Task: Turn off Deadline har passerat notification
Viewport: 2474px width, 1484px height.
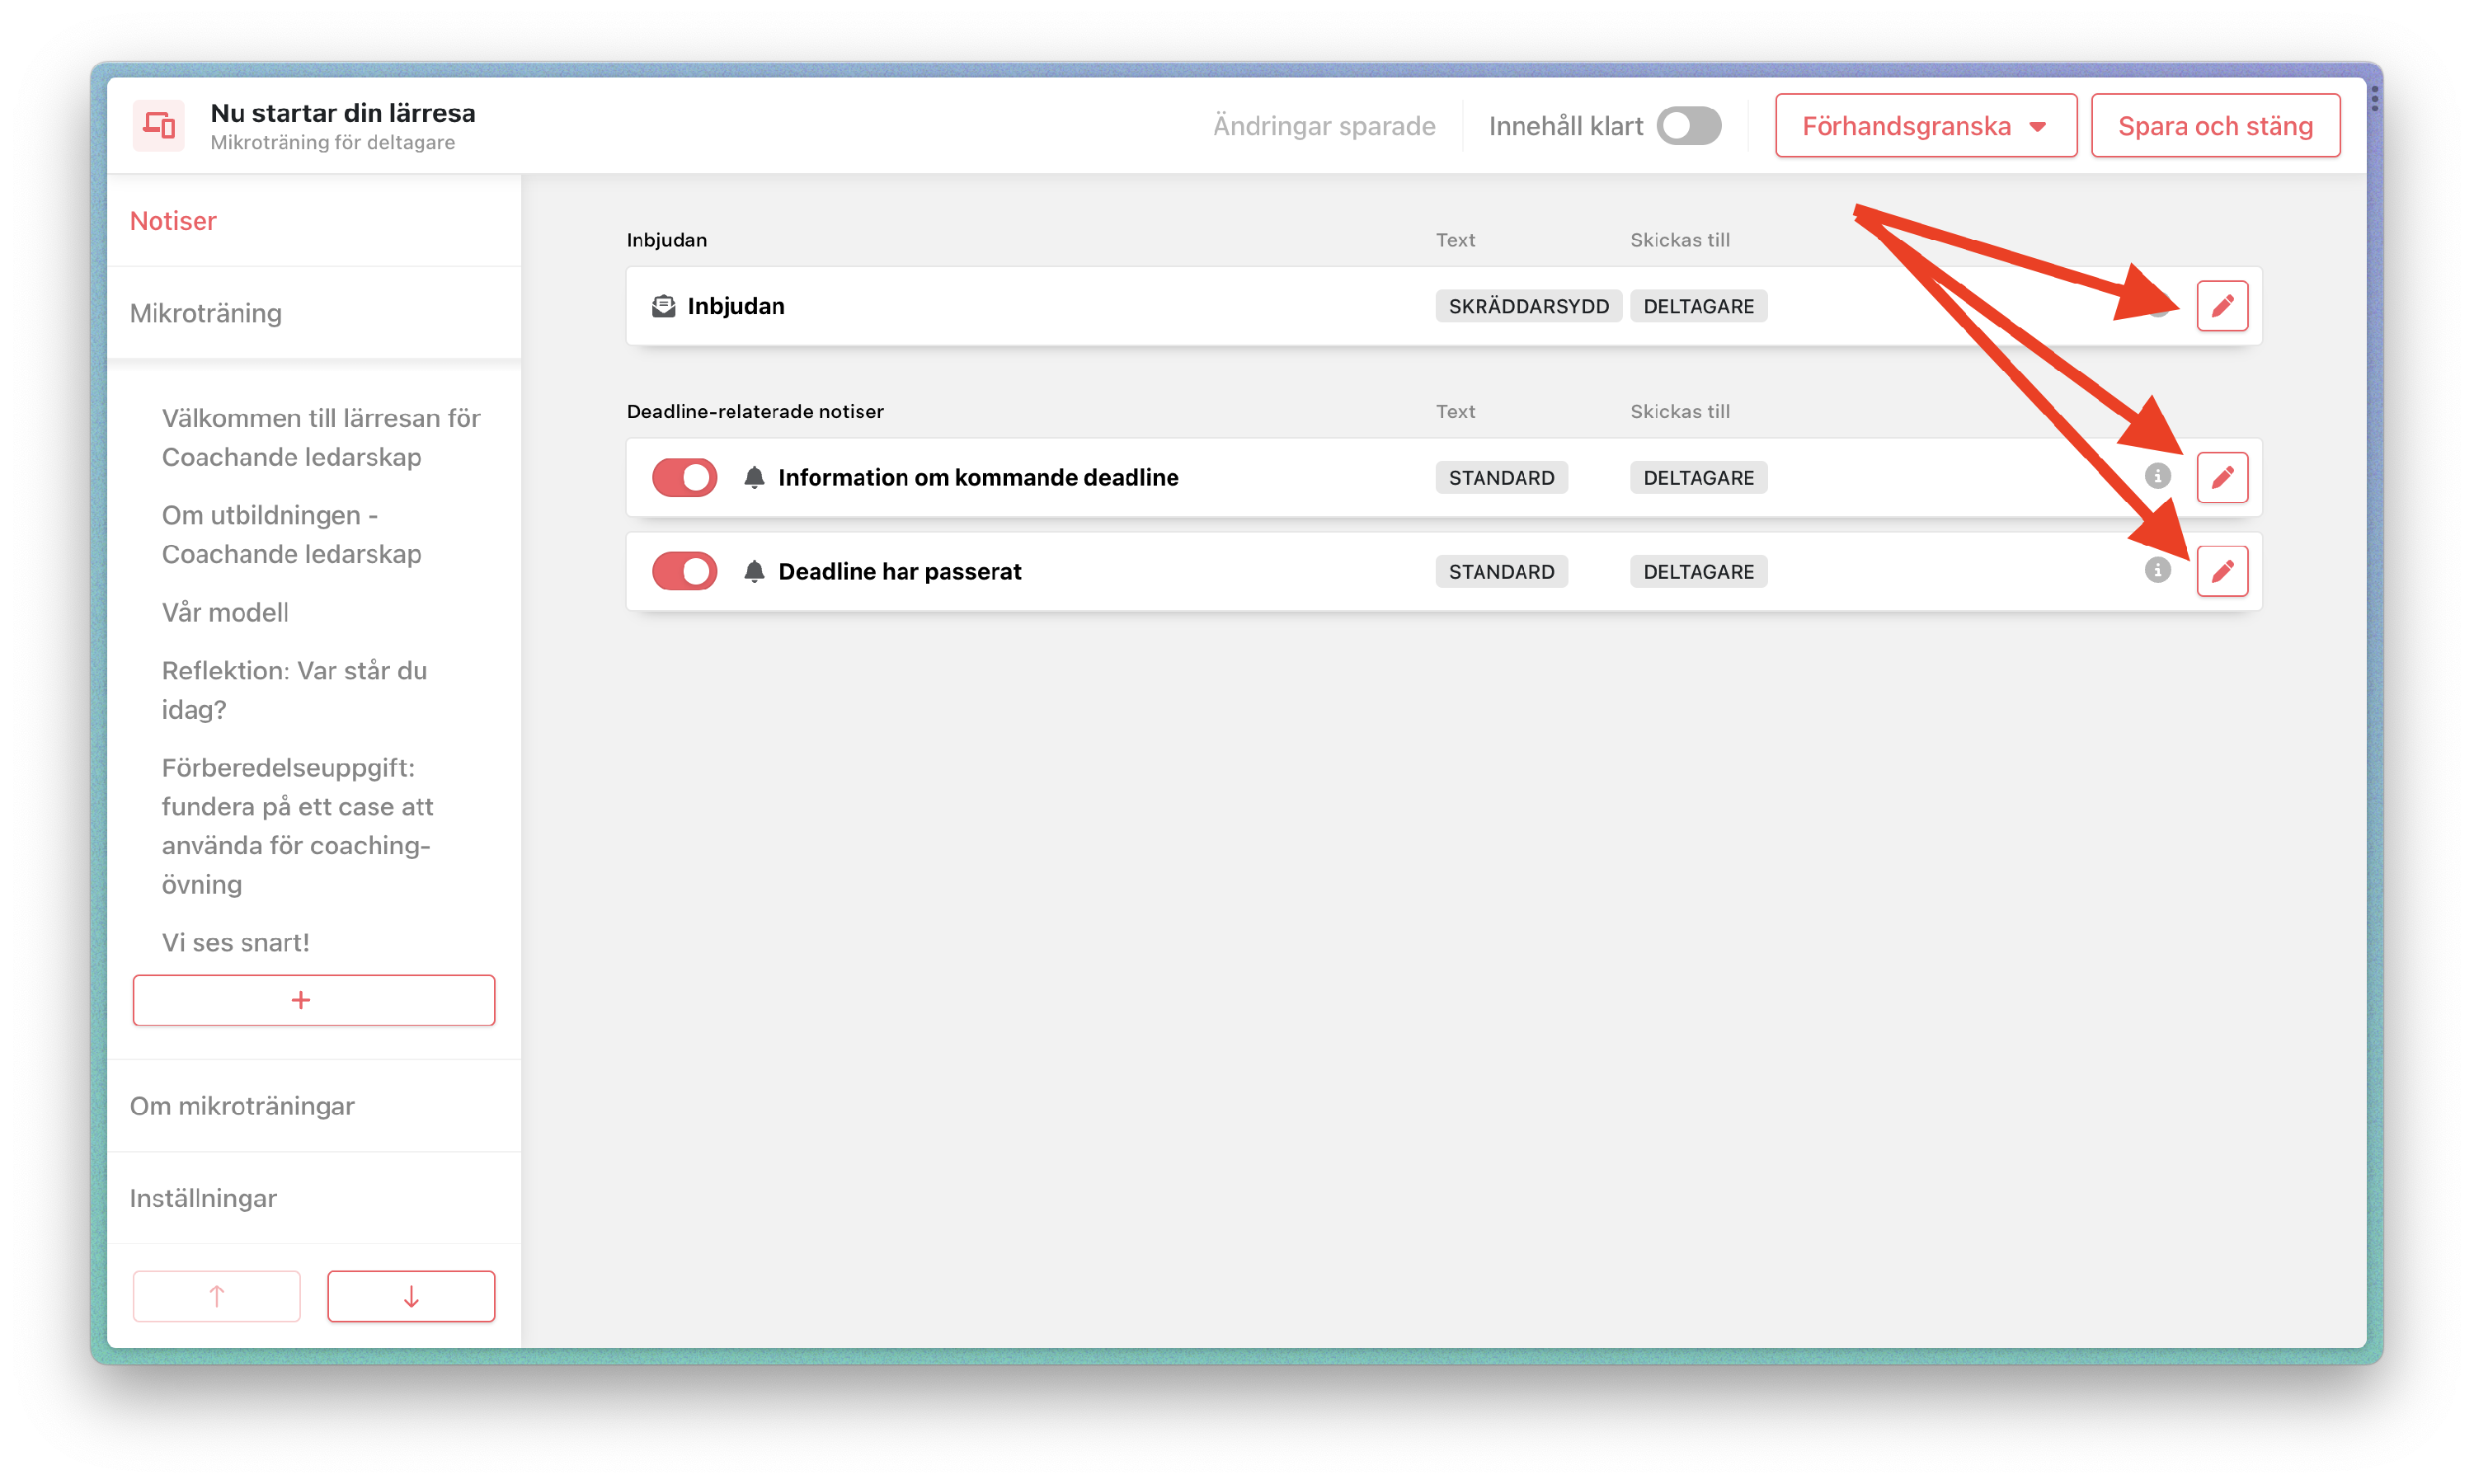Action: click(x=685, y=571)
